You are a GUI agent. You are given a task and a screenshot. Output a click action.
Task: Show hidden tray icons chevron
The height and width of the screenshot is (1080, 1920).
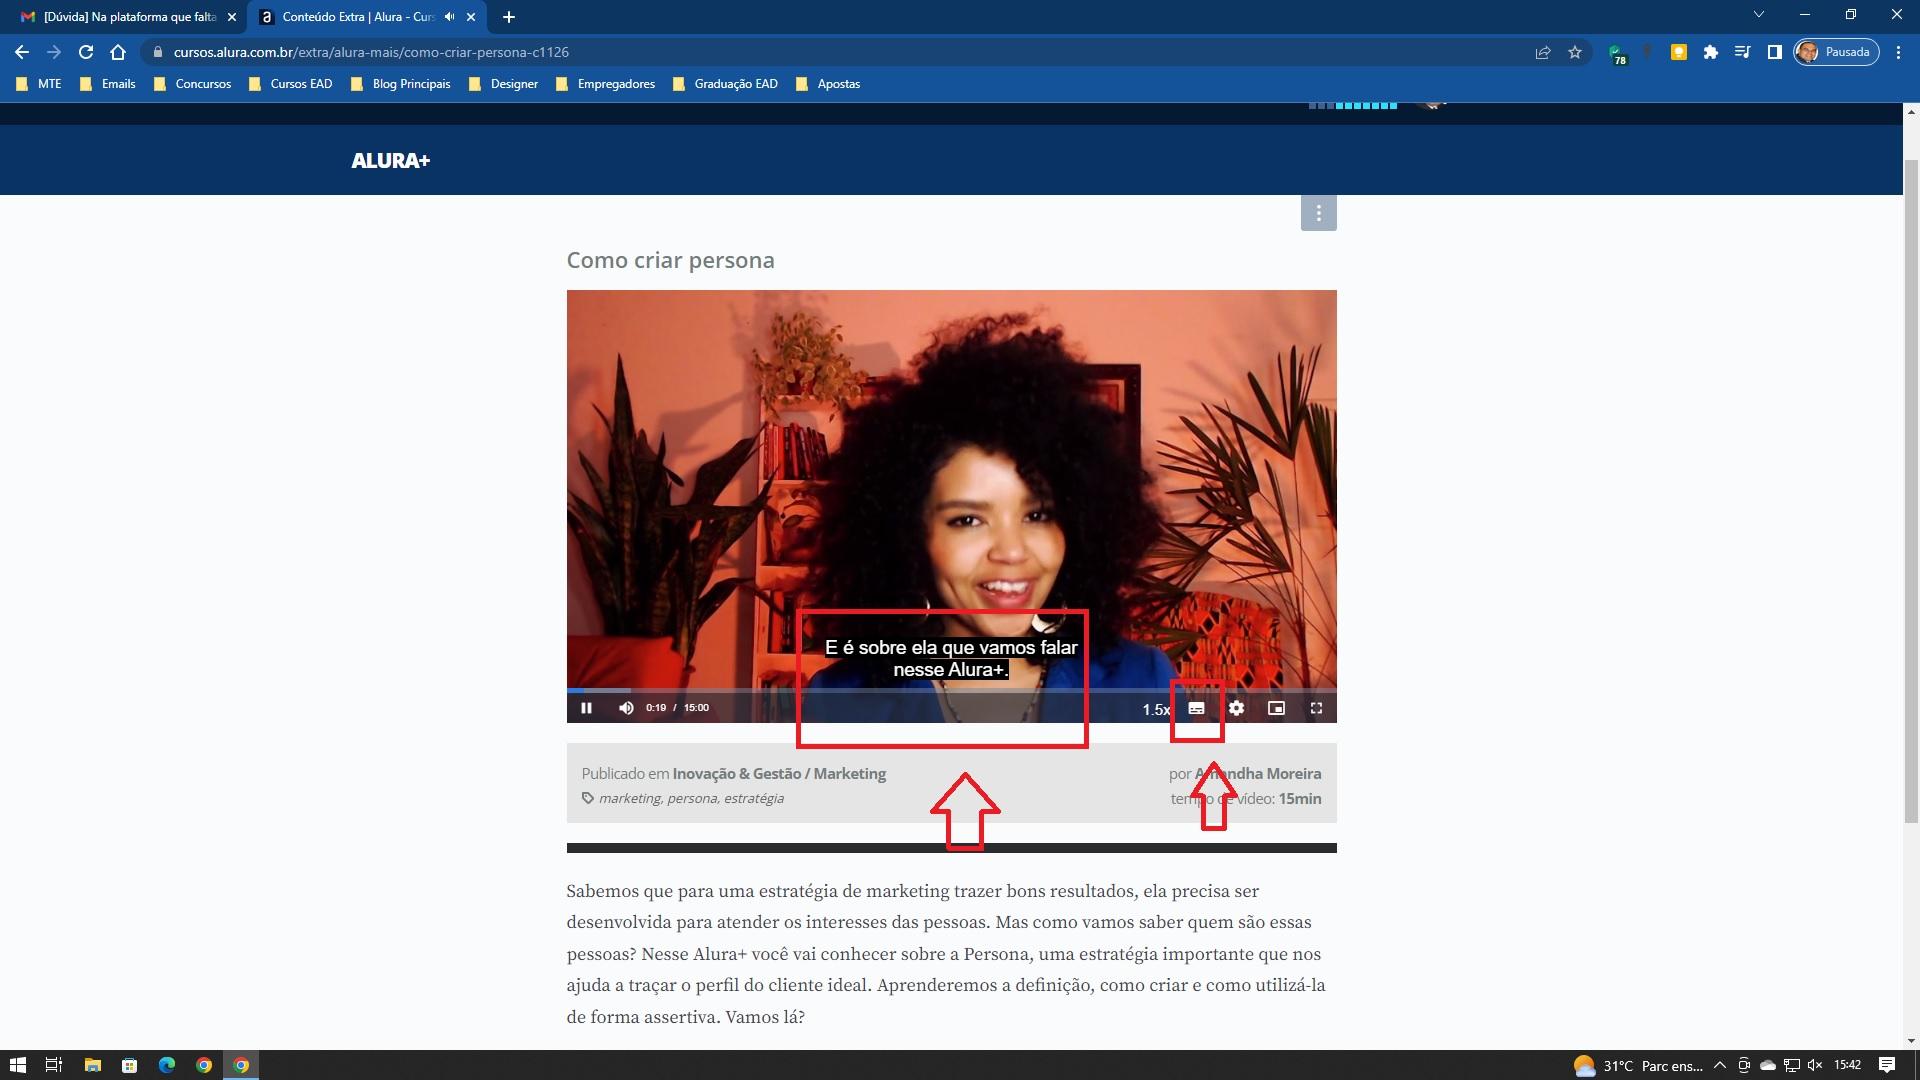1720,1065
